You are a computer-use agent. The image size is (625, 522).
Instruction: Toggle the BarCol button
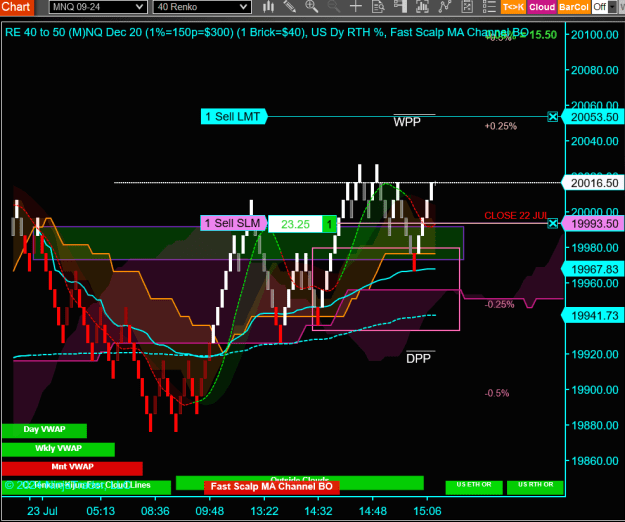pyautogui.click(x=574, y=7)
